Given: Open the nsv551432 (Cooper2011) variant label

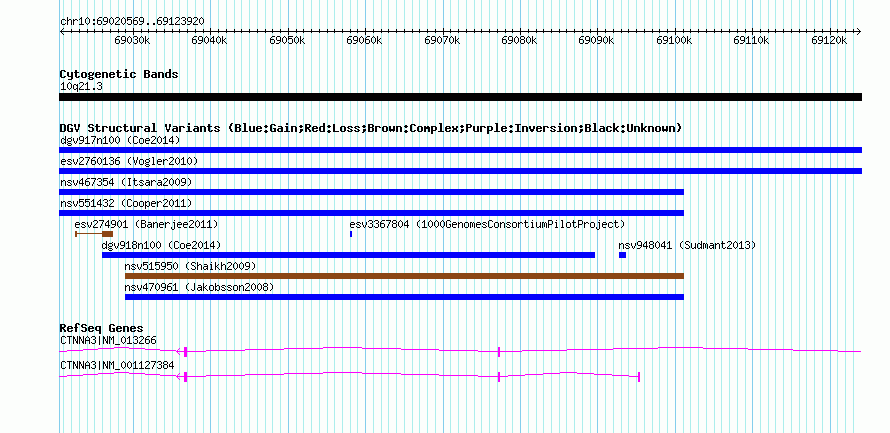Looking at the screenshot, I should [126, 203].
